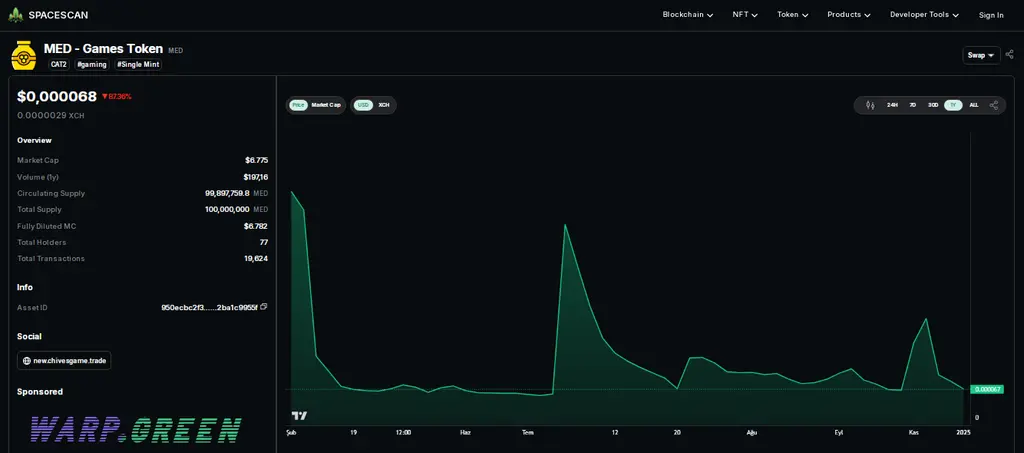Select the Price chart toggle
Image resolution: width=1024 pixels, height=453 pixels.
click(298, 105)
